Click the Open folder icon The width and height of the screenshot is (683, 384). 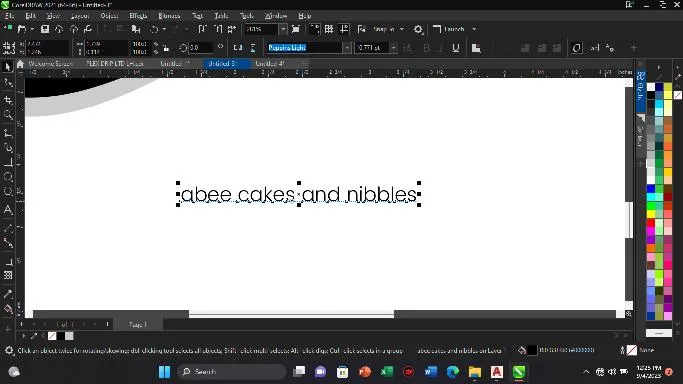pyautogui.click(x=21, y=29)
